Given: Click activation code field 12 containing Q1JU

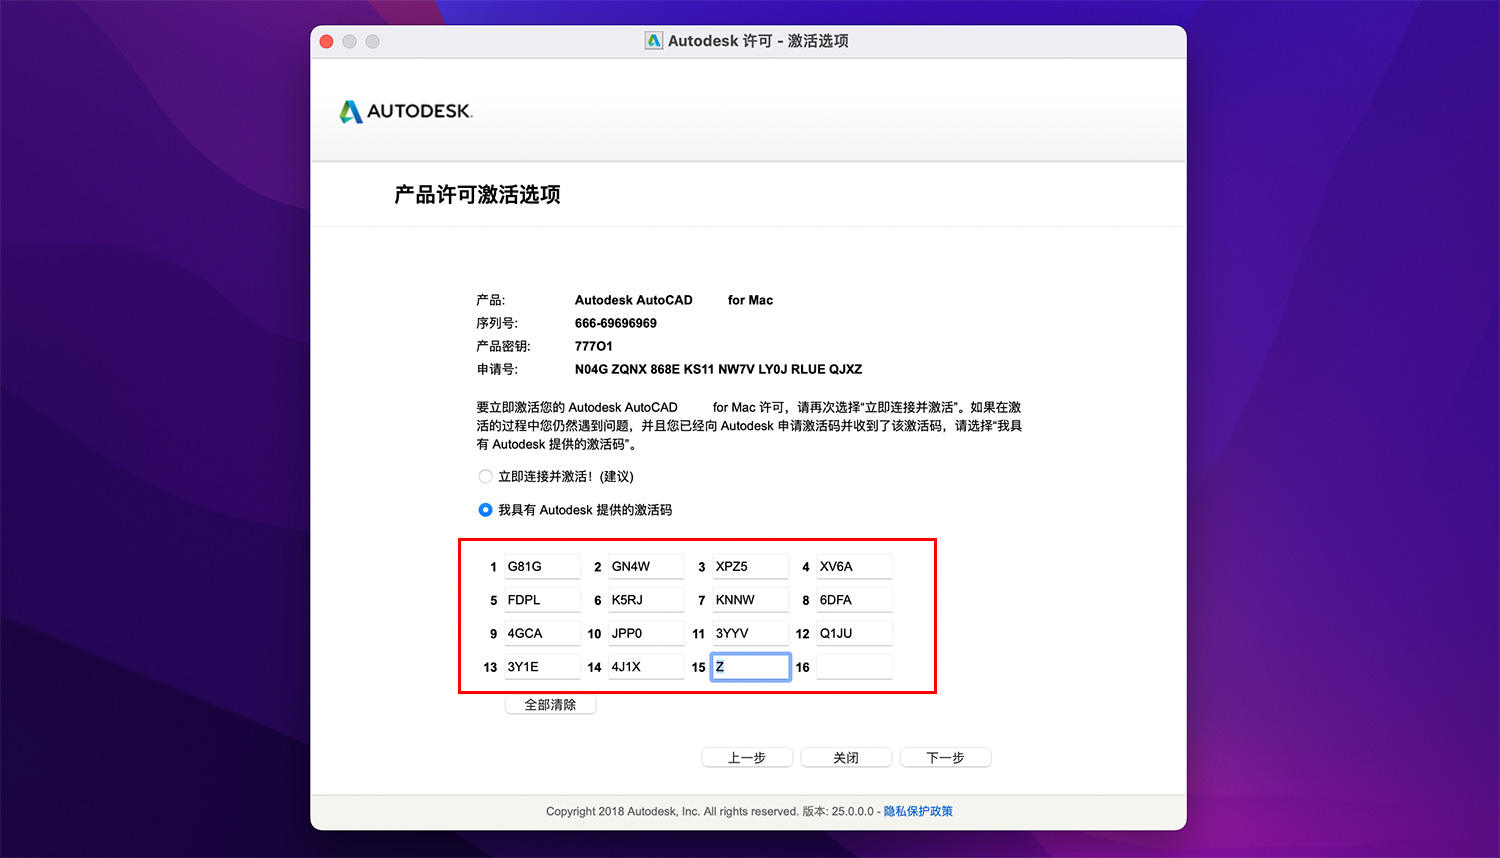Looking at the screenshot, I should pos(854,634).
